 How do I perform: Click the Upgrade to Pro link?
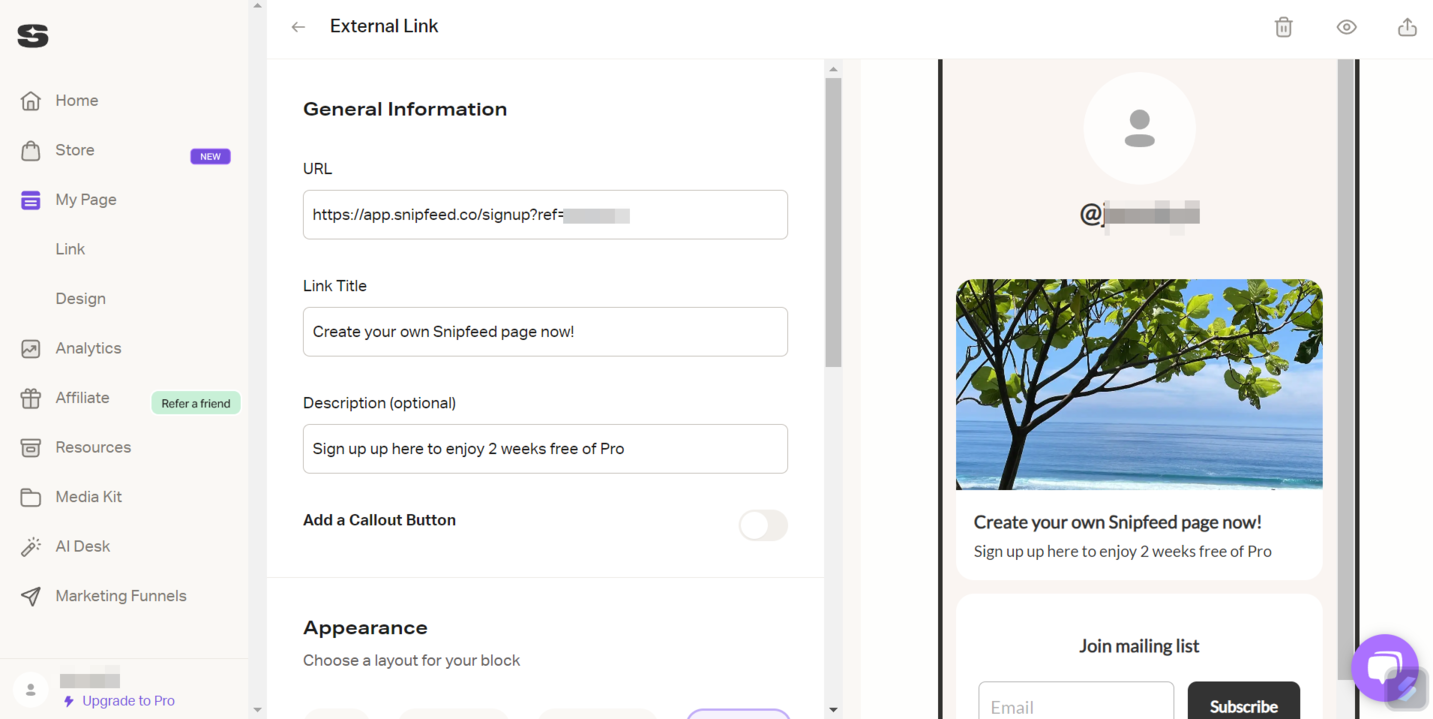(x=128, y=701)
